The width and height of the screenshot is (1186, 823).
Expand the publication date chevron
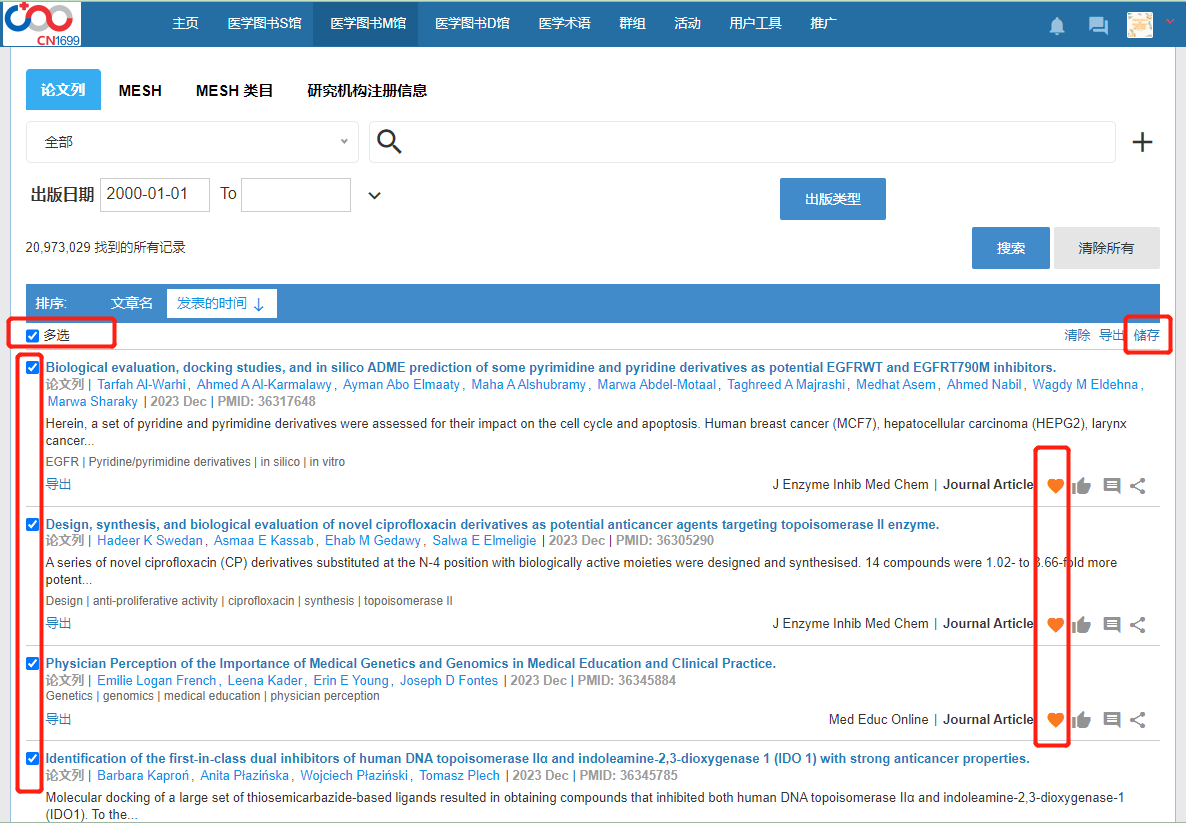374,195
